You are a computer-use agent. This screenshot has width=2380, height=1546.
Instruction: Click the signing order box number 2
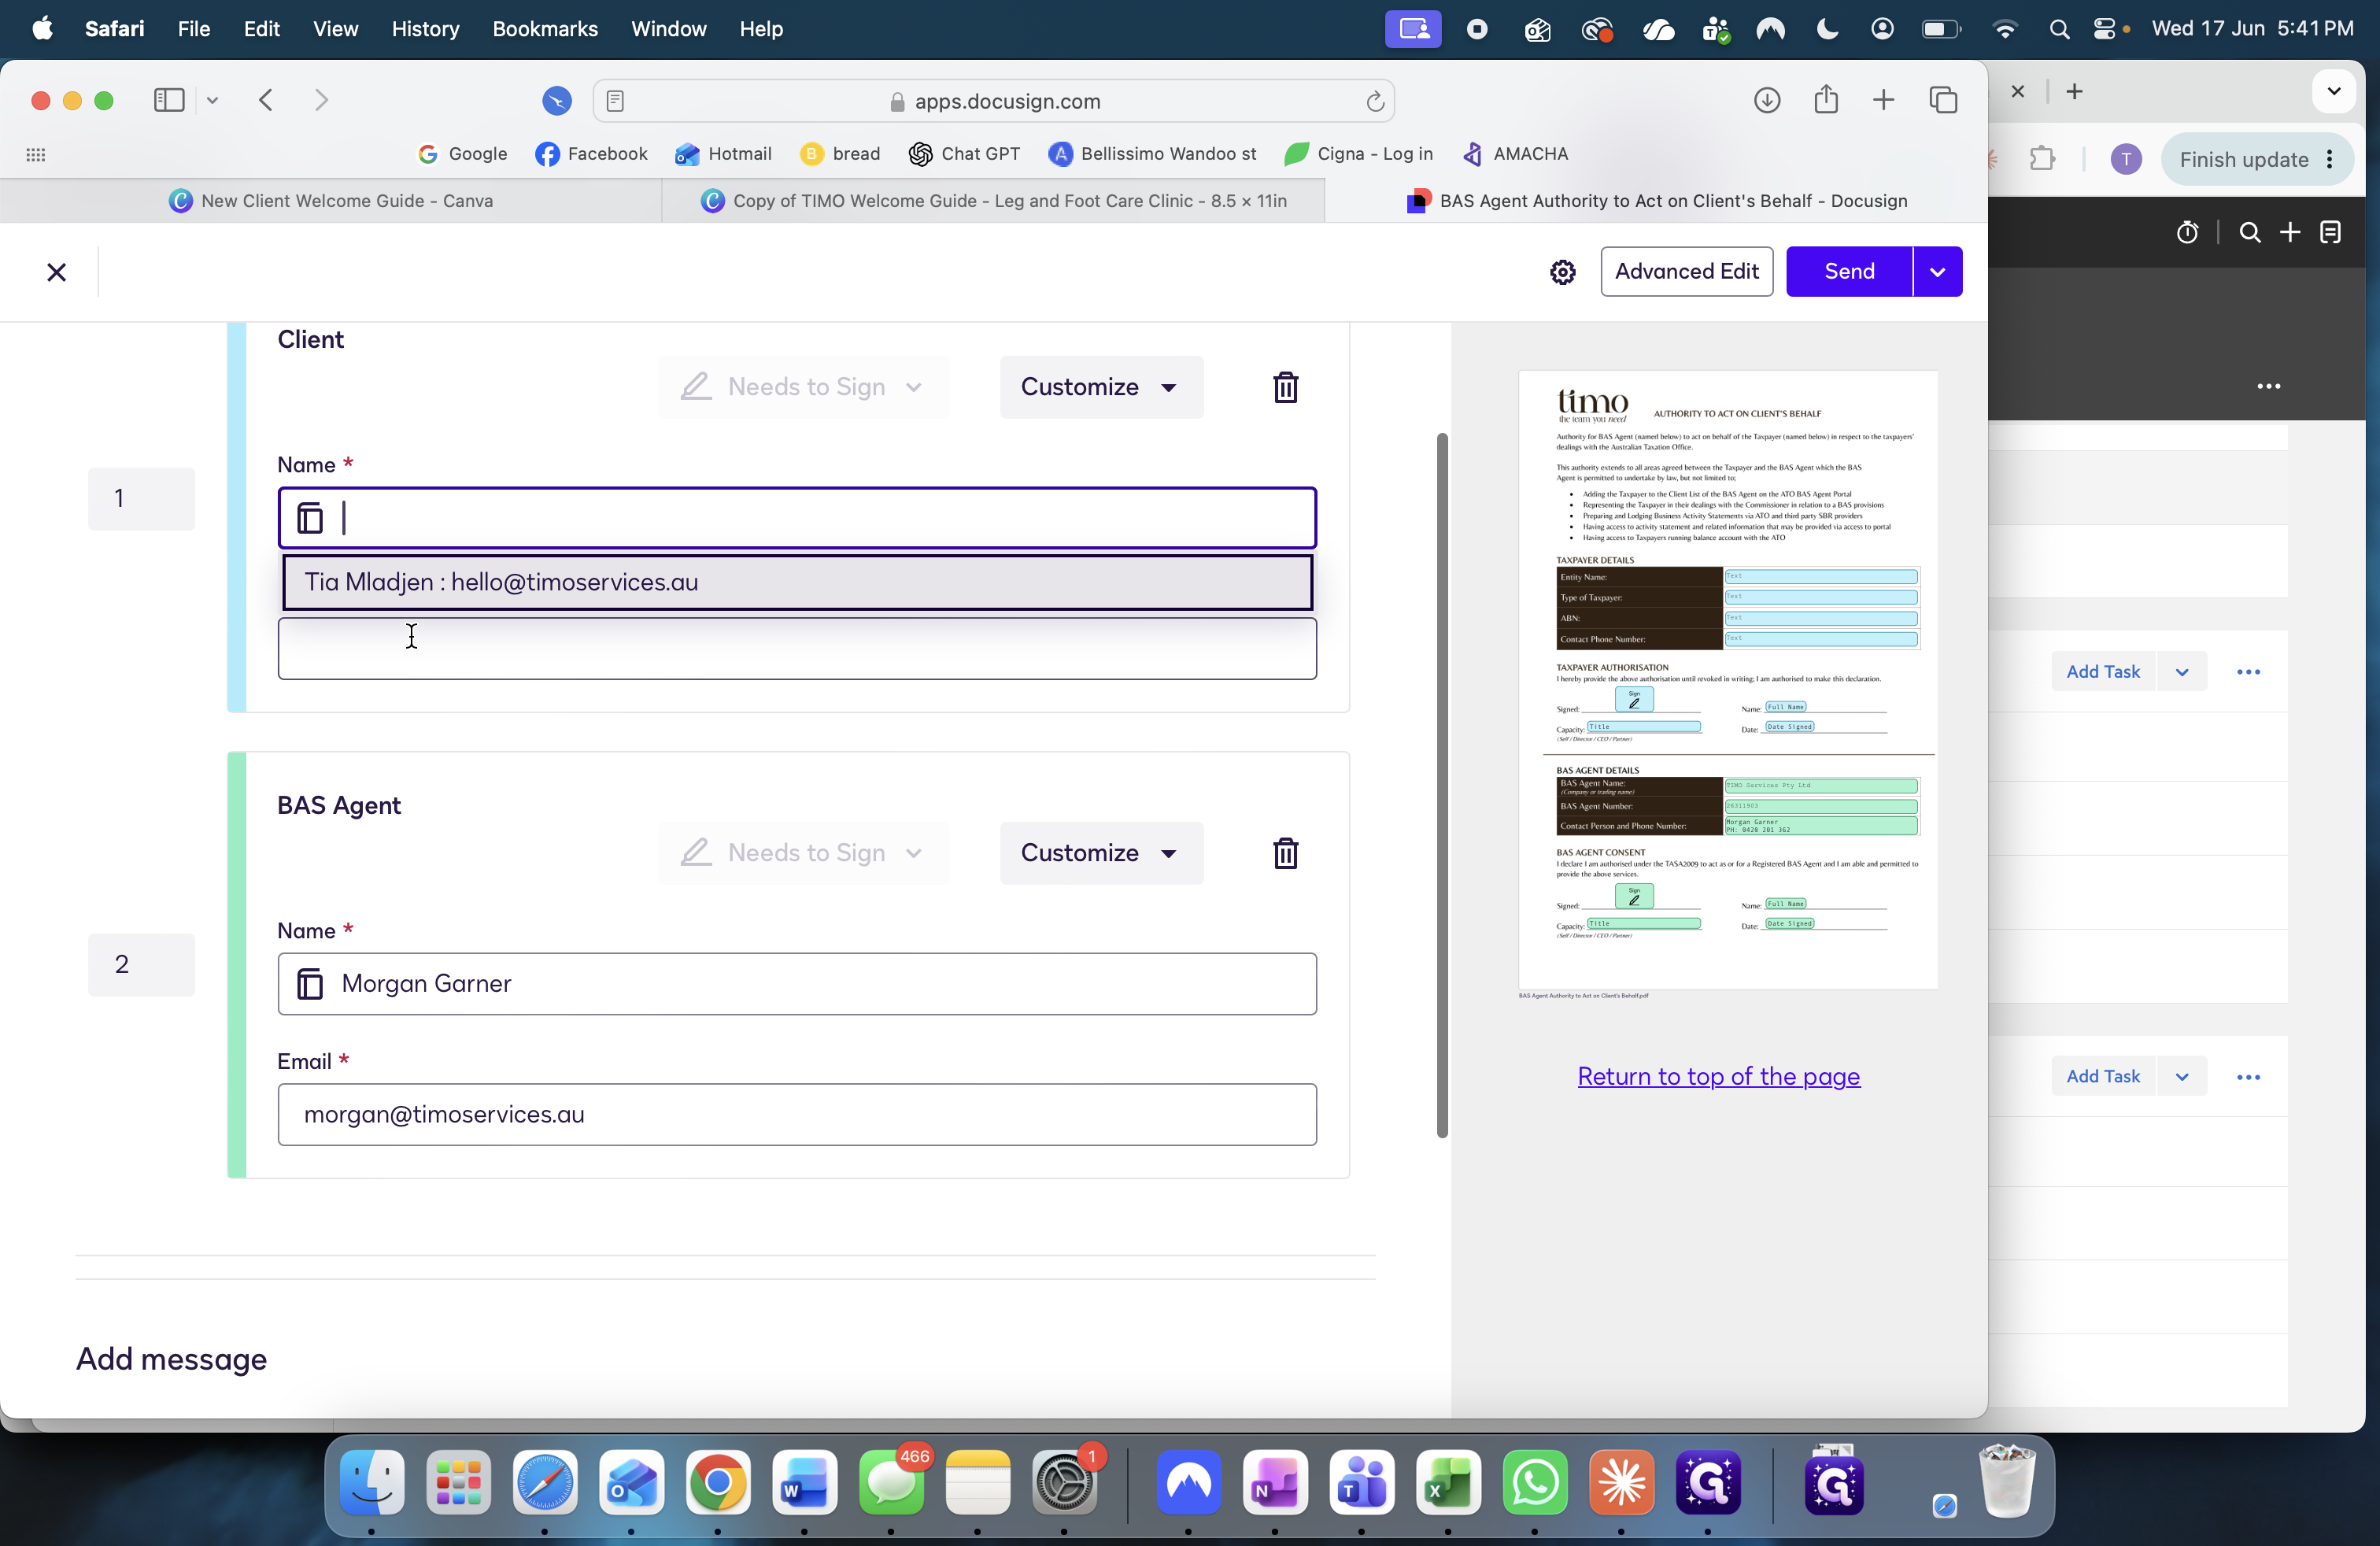tap(141, 964)
